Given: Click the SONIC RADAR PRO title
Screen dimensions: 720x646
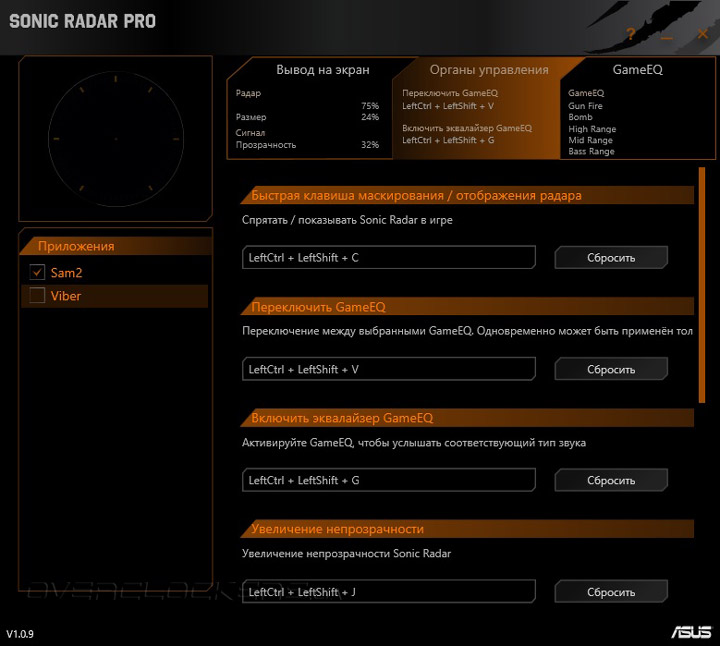Looking at the screenshot, I should [83, 21].
